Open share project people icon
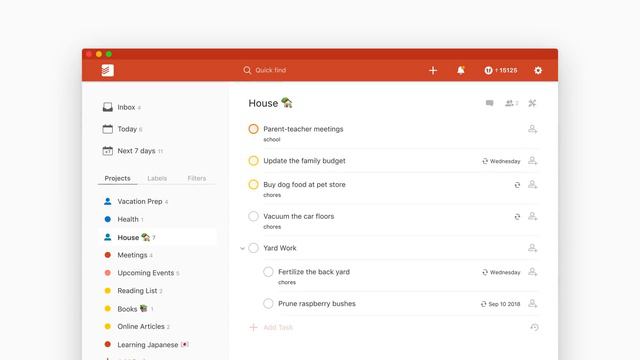The height and width of the screenshot is (360, 640). (x=511, y=103)
